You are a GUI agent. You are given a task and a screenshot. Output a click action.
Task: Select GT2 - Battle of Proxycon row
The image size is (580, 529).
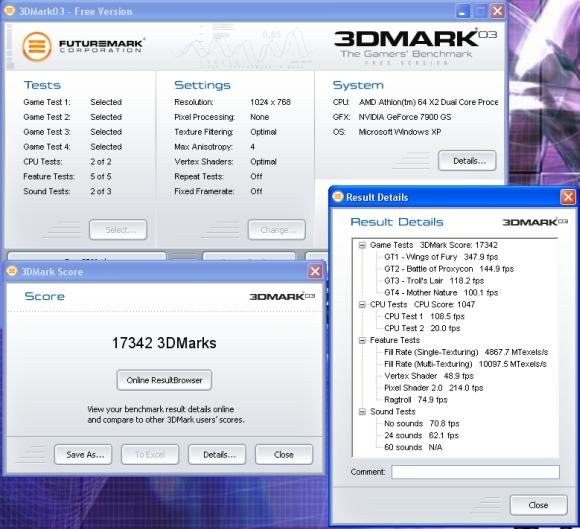pyautogui.click(x=449, y=269)
